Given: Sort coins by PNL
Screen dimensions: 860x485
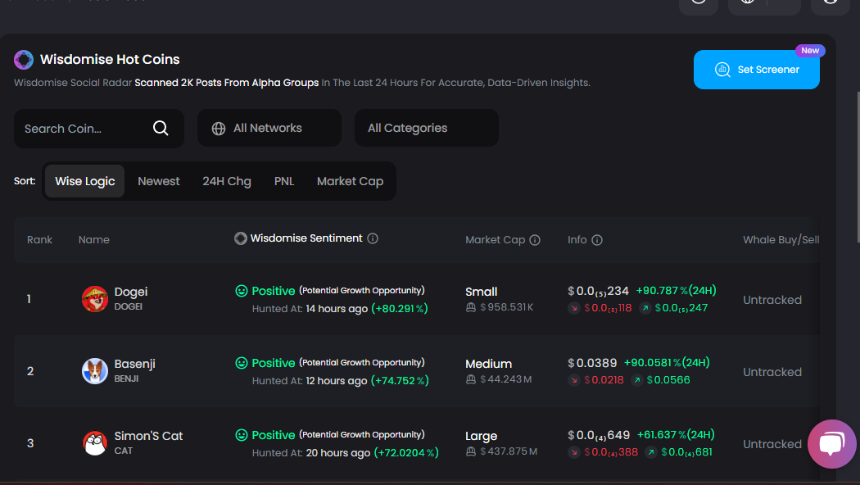Looking at the screenshot, I should (x=284, y=181).
